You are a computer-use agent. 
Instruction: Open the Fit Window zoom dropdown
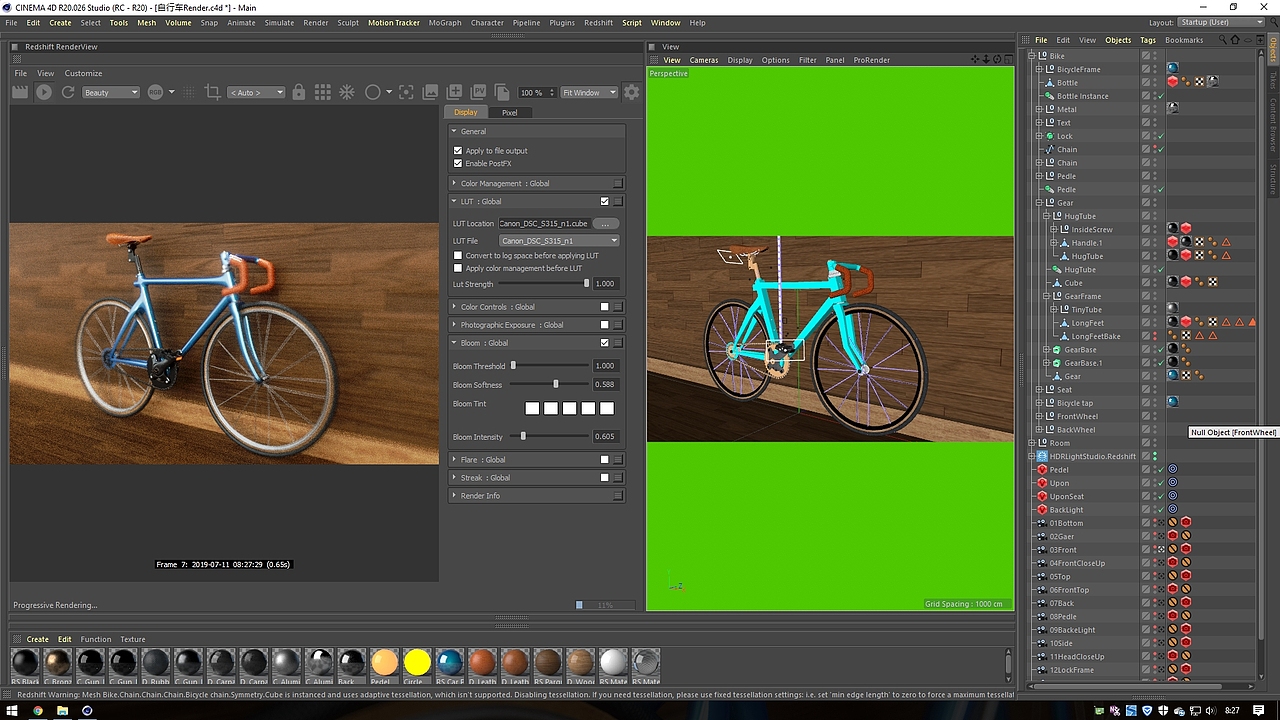click(589, 91)
